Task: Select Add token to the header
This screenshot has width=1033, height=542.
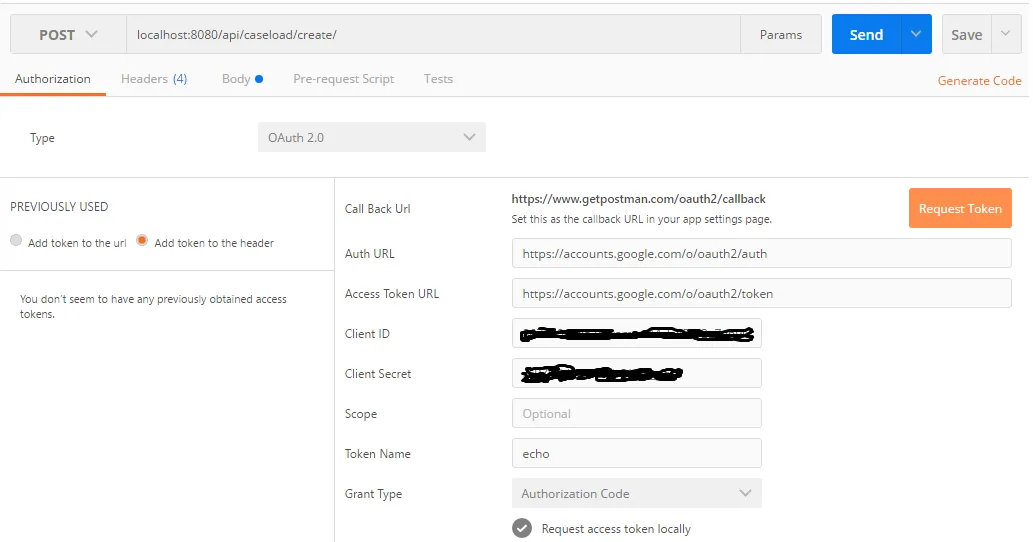Action: point(142,242)
